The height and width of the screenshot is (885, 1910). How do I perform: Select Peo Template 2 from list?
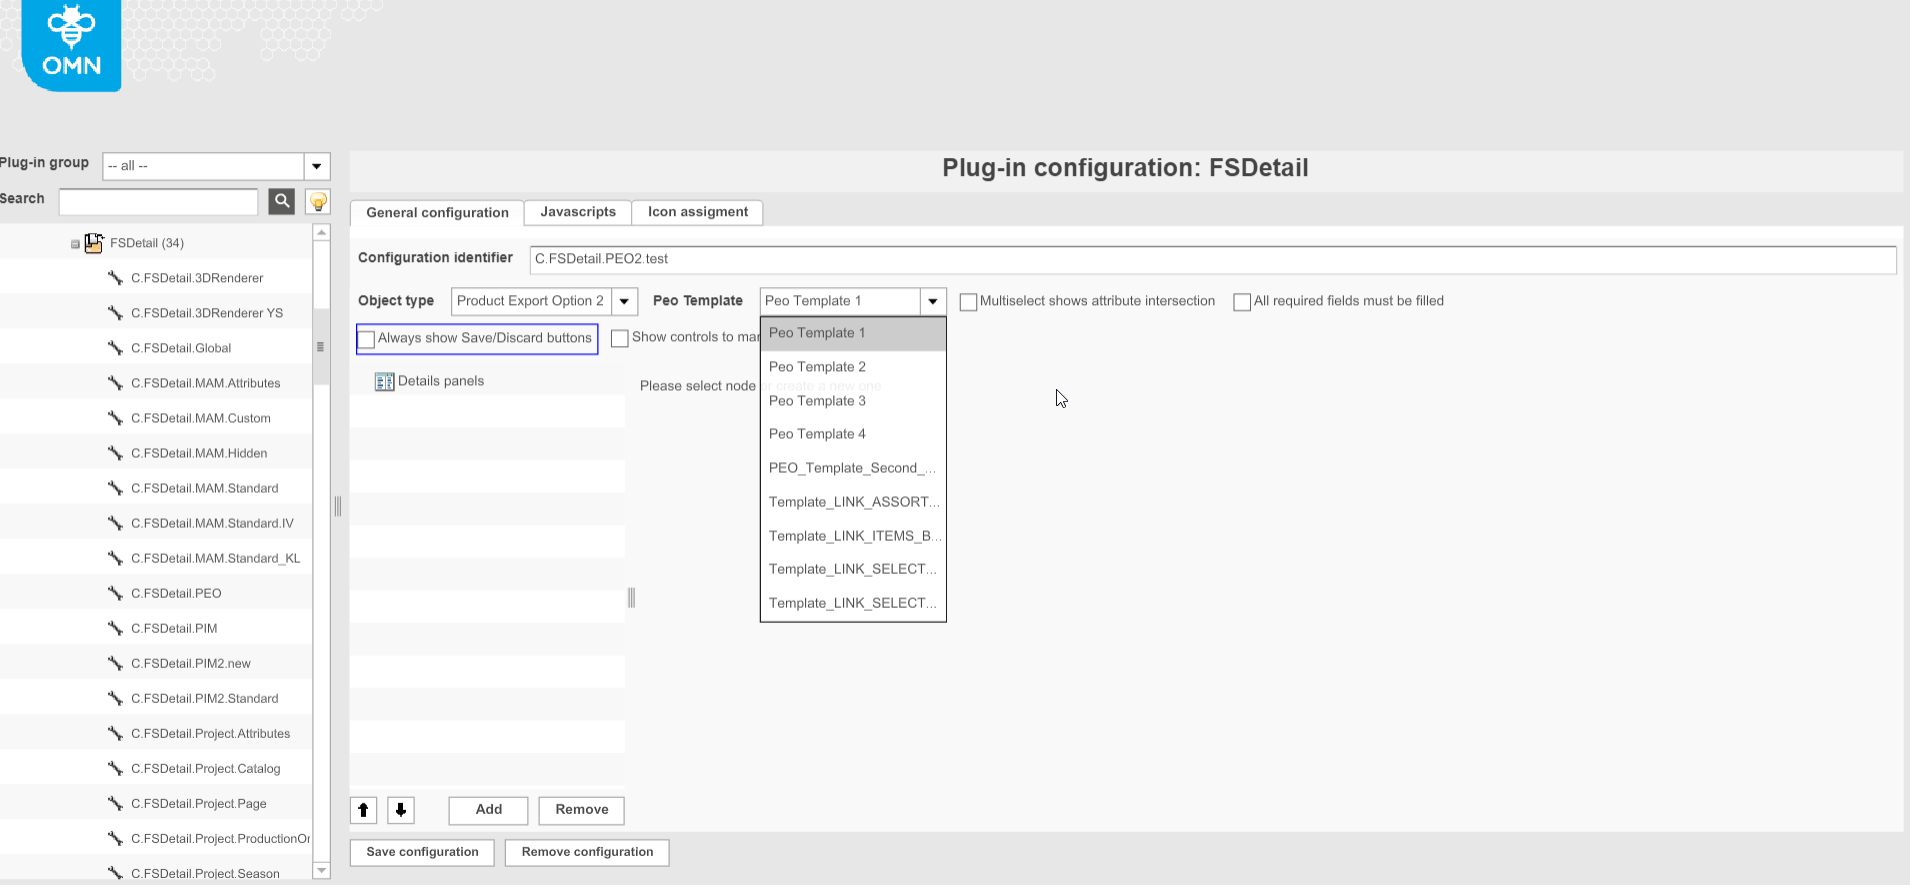[853, 367]
